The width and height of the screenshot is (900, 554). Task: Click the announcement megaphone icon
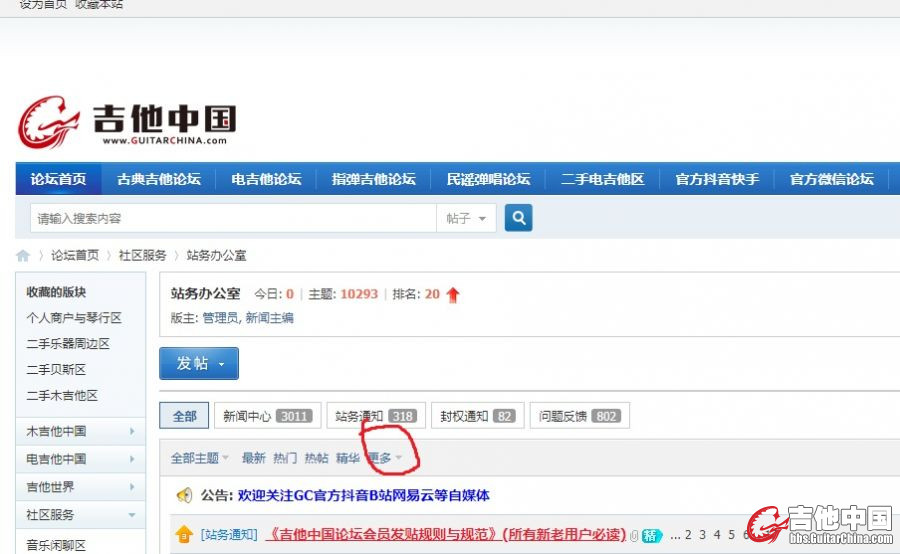184,496
